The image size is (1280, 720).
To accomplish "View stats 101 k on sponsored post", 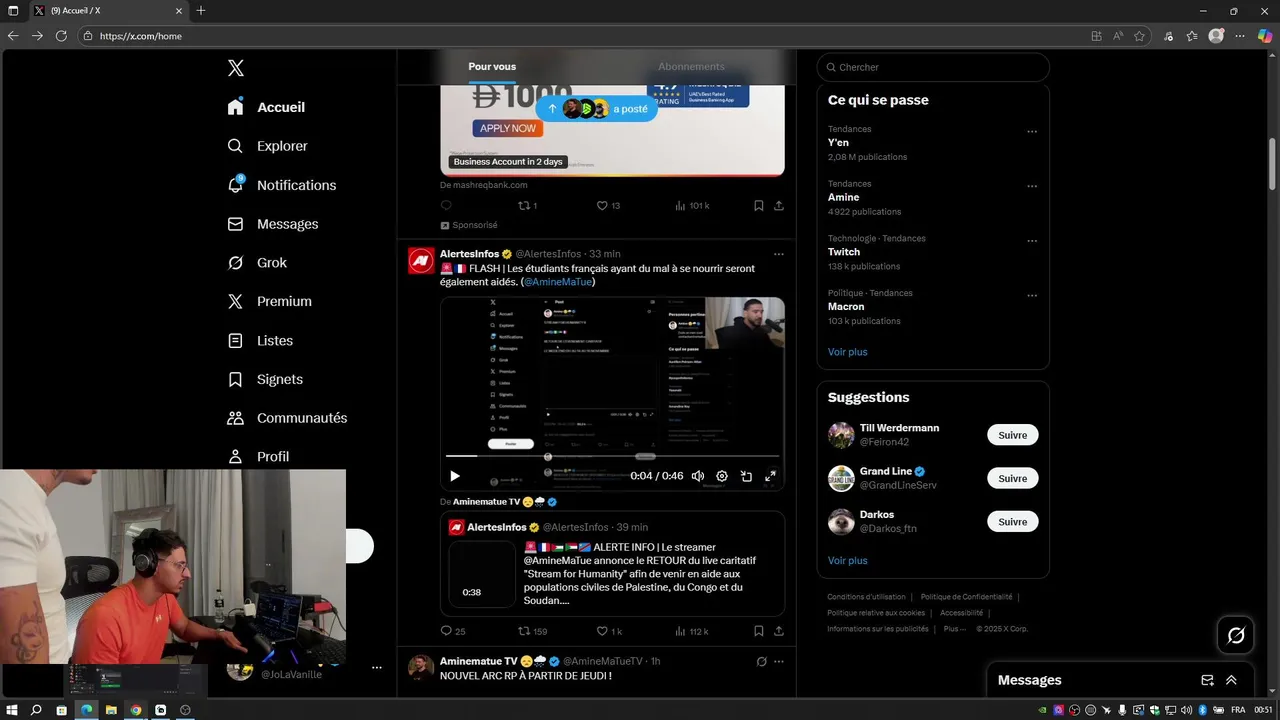I will point(692,205).
